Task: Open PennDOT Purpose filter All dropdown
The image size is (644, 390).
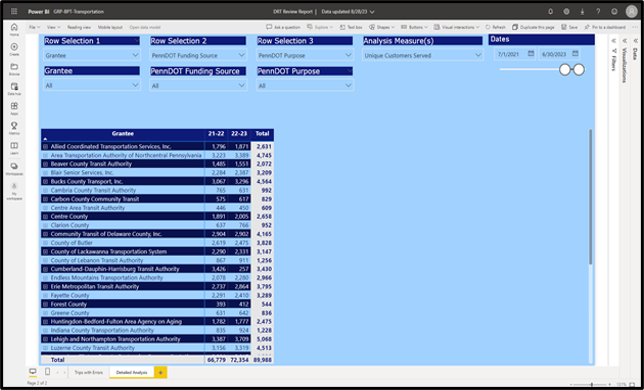Action: 305,85
